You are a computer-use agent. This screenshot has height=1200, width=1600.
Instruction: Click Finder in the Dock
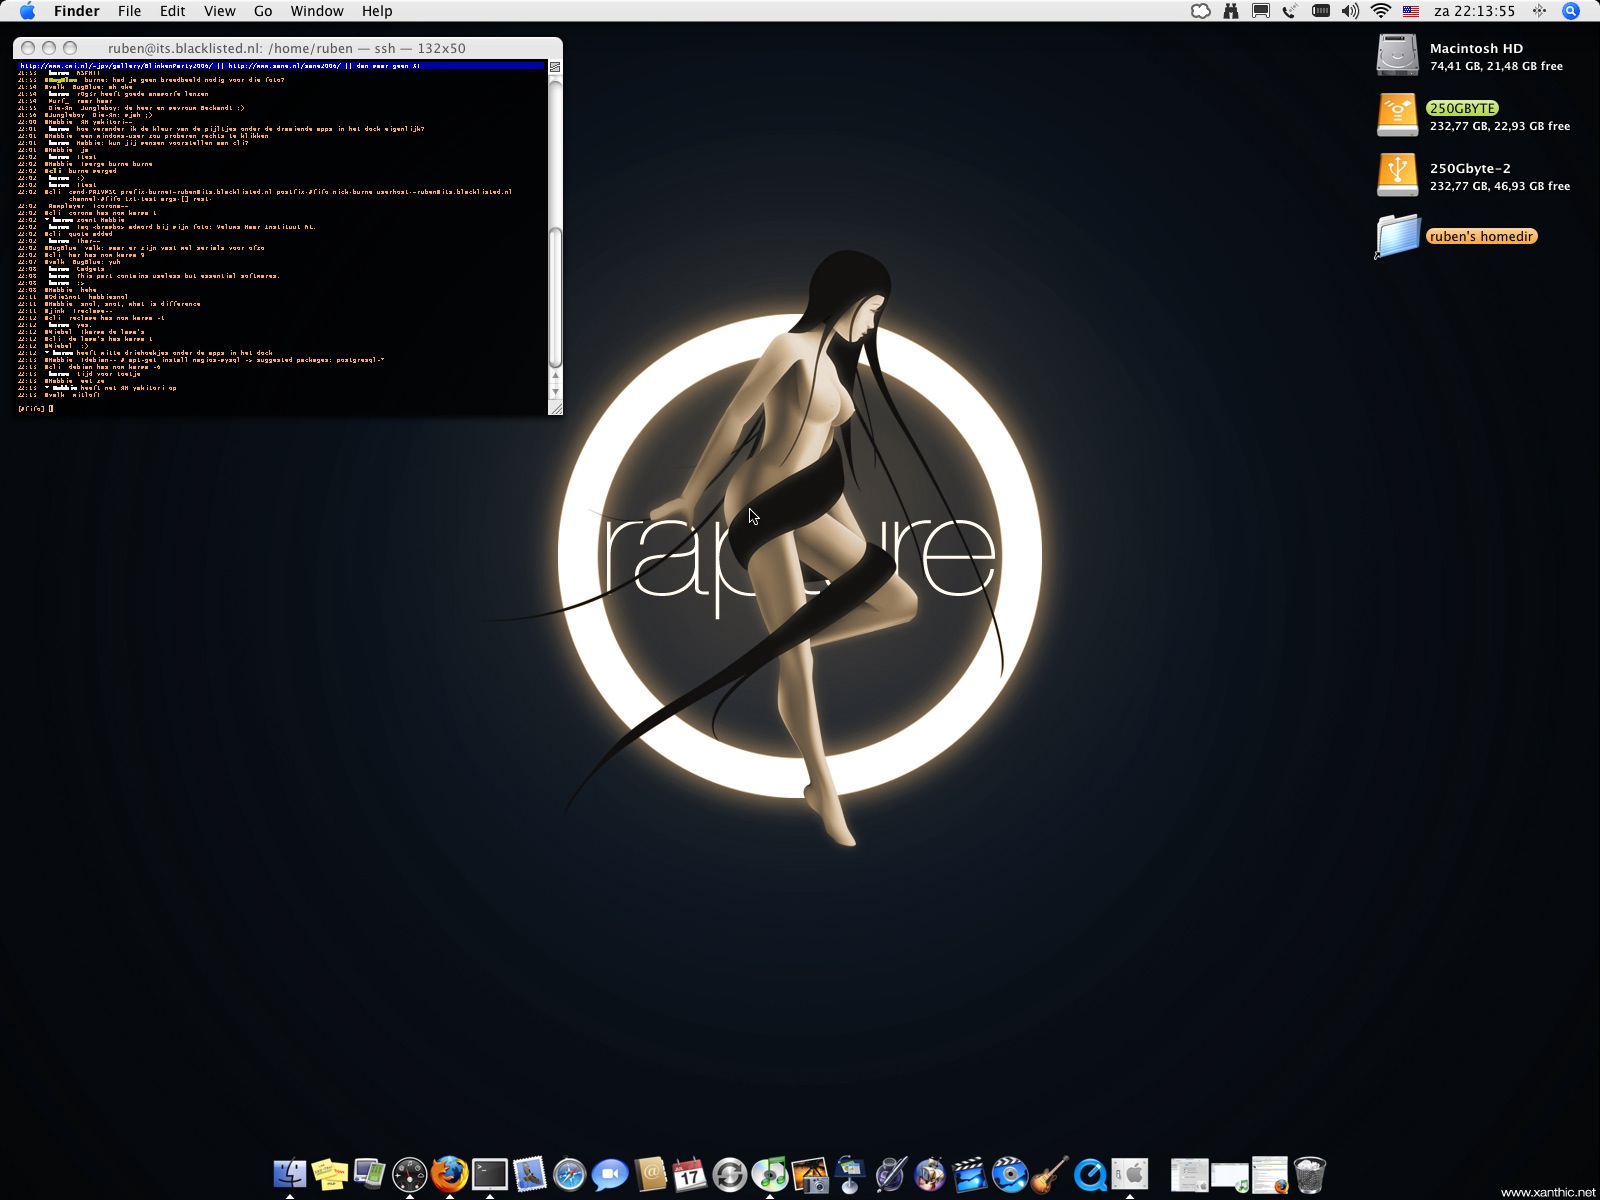coord(290,1174)
